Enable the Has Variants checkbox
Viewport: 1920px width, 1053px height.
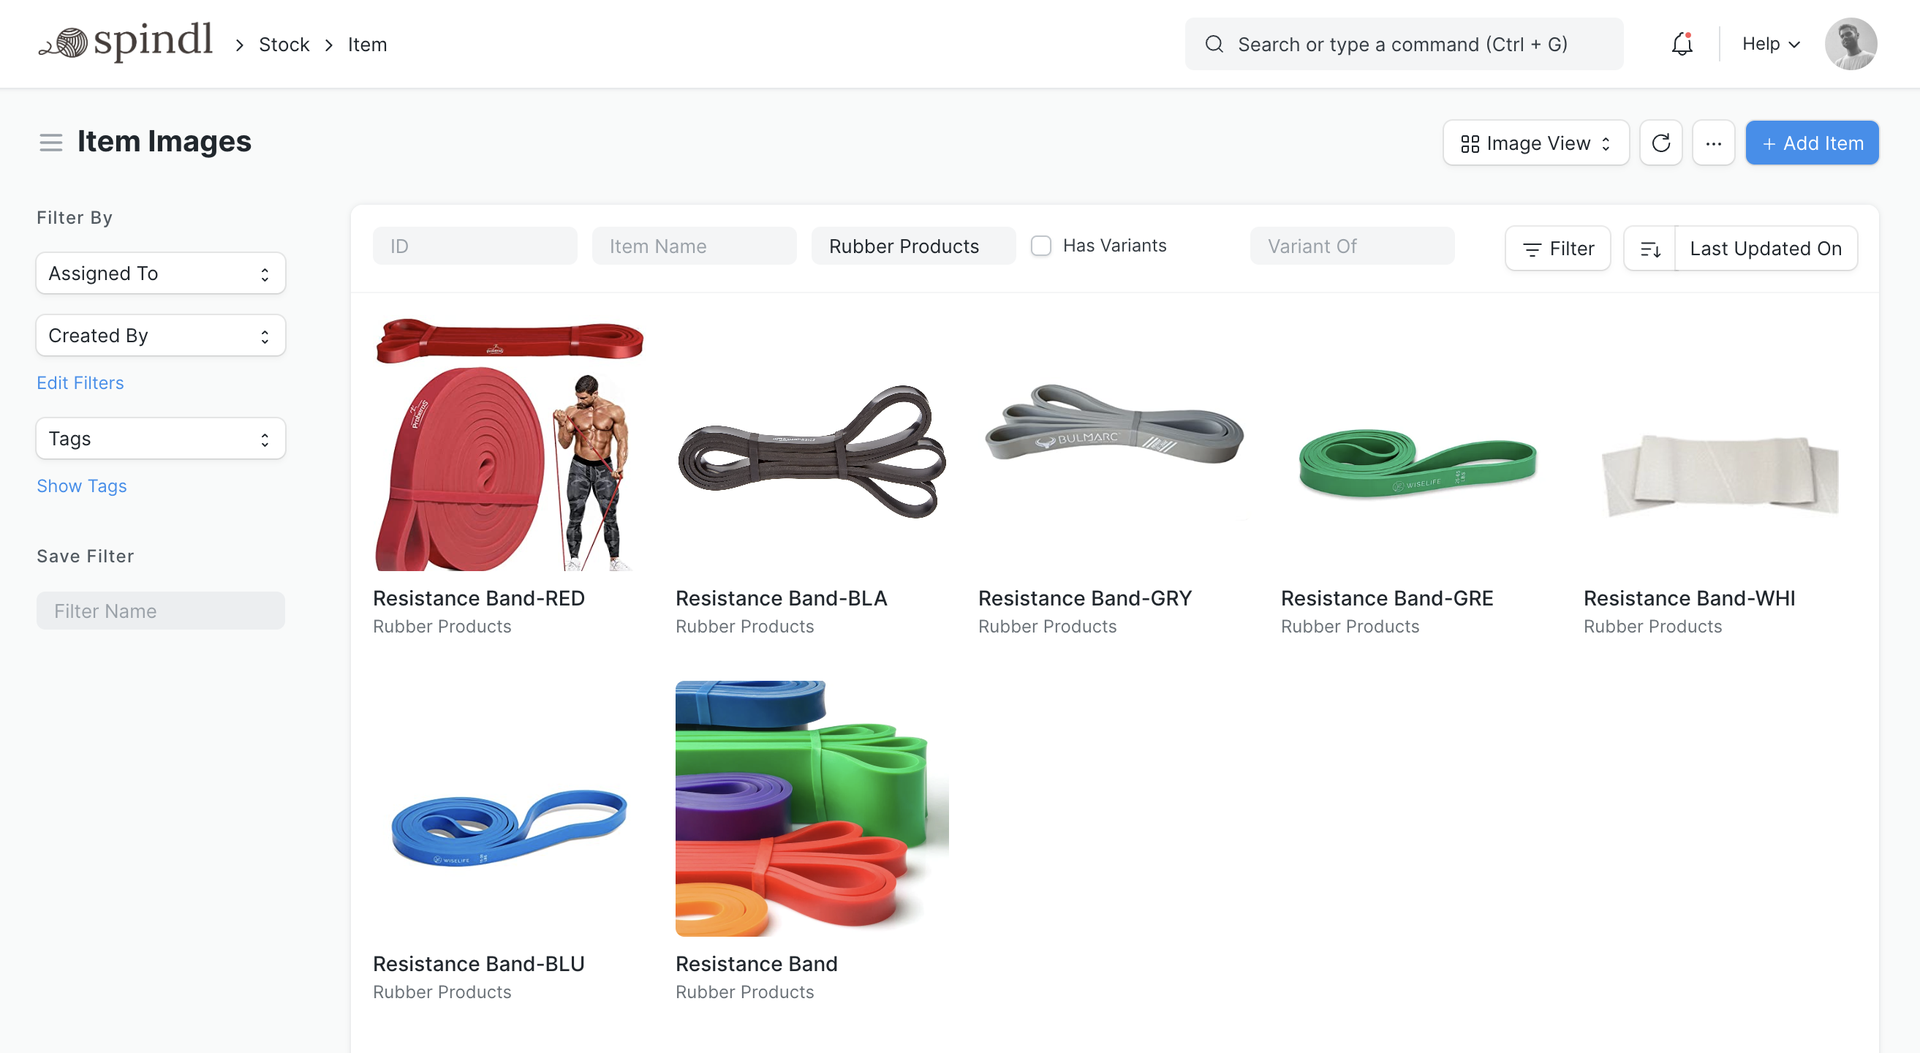pos(1041,246)
